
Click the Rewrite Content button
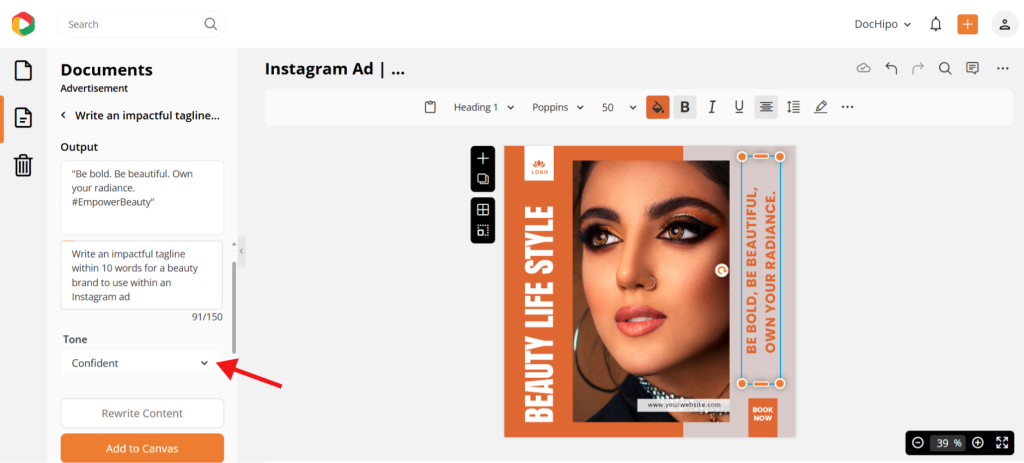click(x=142, y=413)
